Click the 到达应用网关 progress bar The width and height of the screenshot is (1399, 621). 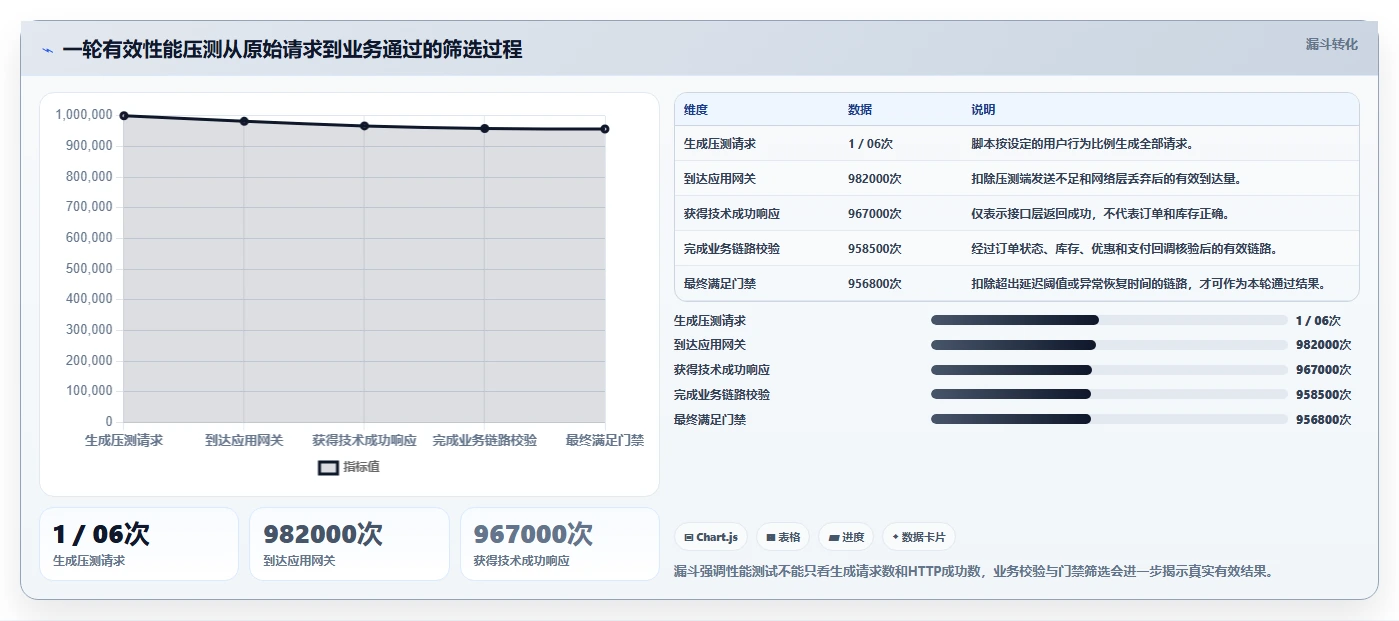1109,345
